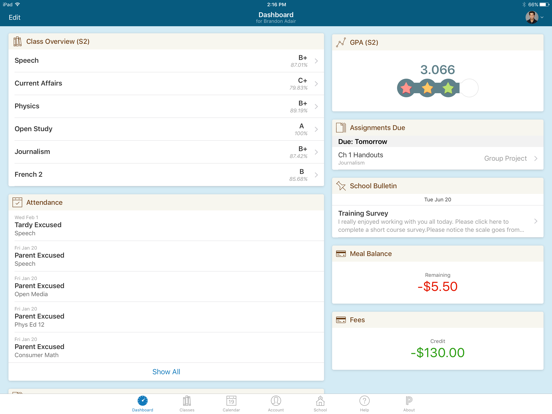This screenshot has width=552, height=414.
Task: Open Training Survey bulletin chevron
Action: coord(535,221)
